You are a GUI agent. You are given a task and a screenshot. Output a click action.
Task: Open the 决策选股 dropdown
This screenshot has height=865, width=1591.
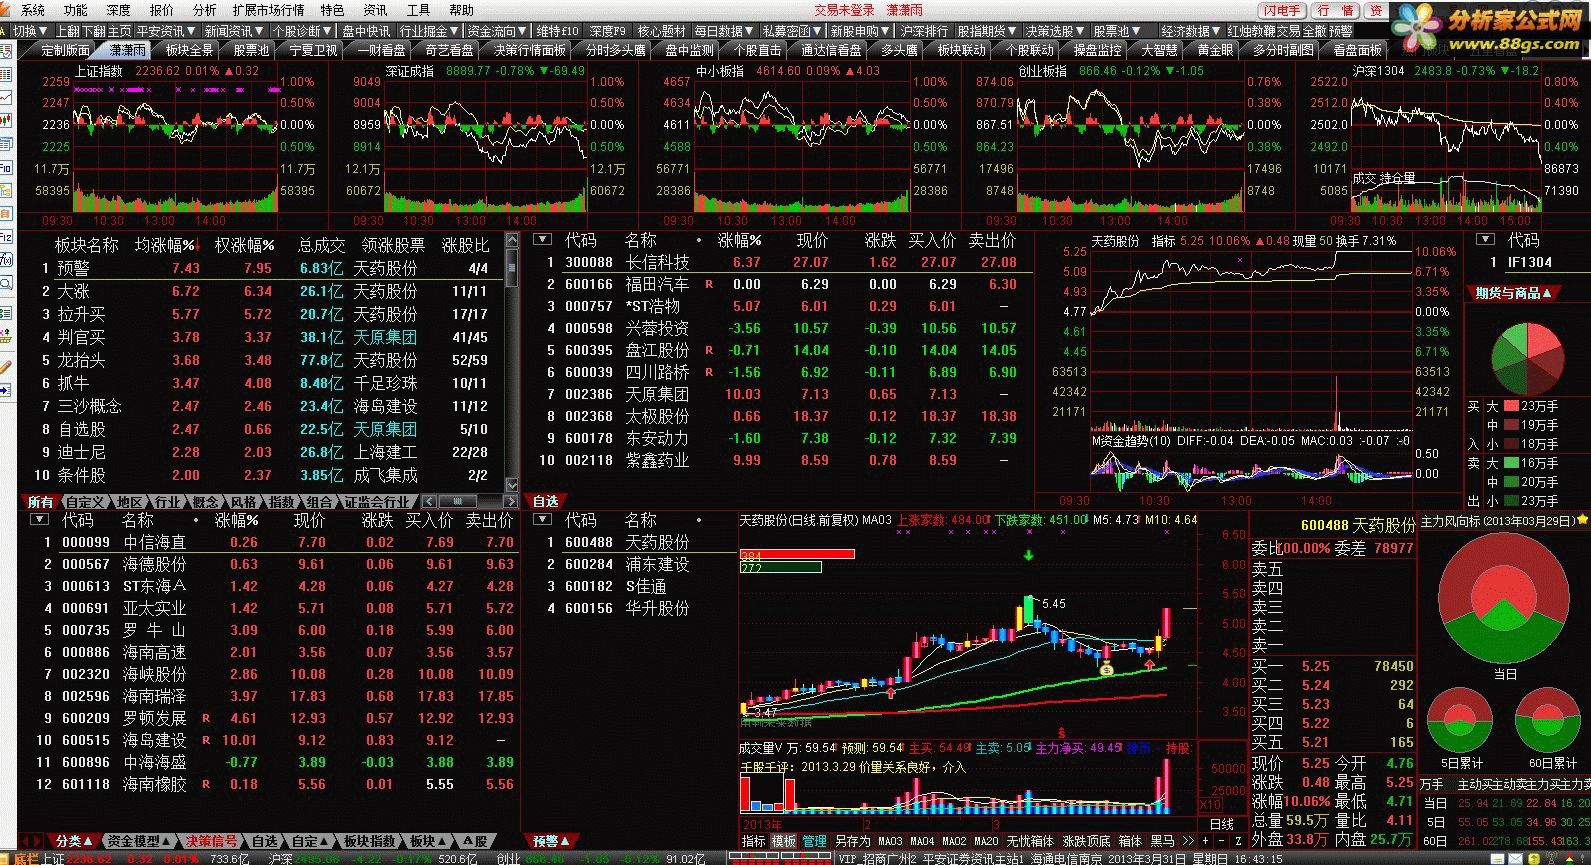(x=1054, y=32)
